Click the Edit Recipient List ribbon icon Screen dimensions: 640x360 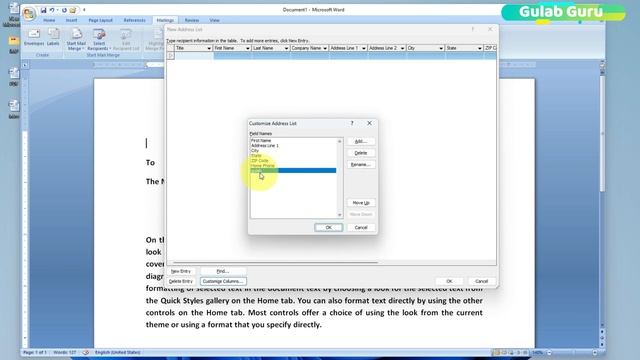point(126,39)
